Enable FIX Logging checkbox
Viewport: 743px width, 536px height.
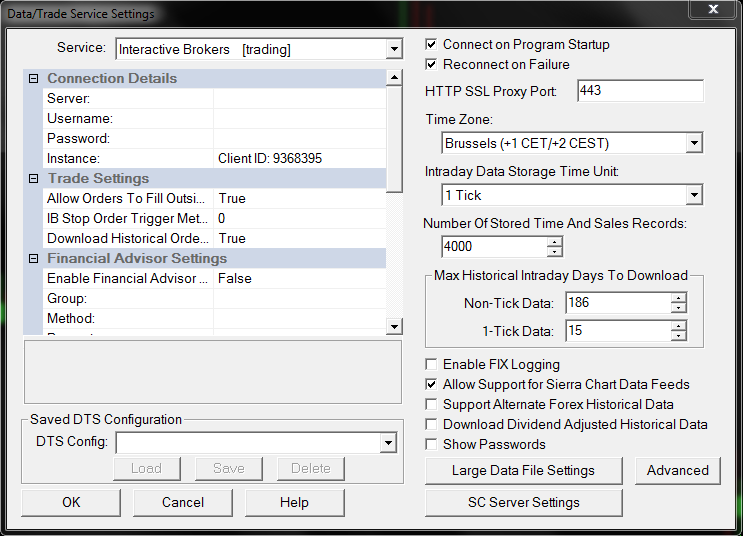(431, 364)
